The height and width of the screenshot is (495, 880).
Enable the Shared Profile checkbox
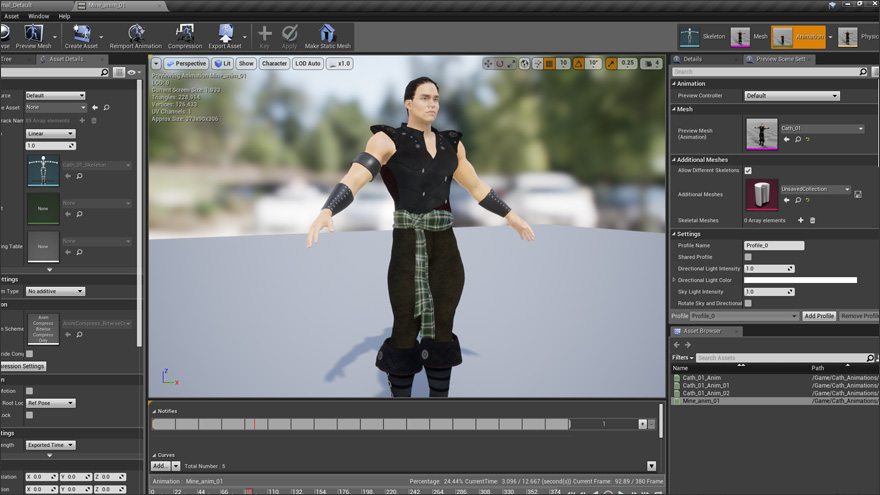748,257
